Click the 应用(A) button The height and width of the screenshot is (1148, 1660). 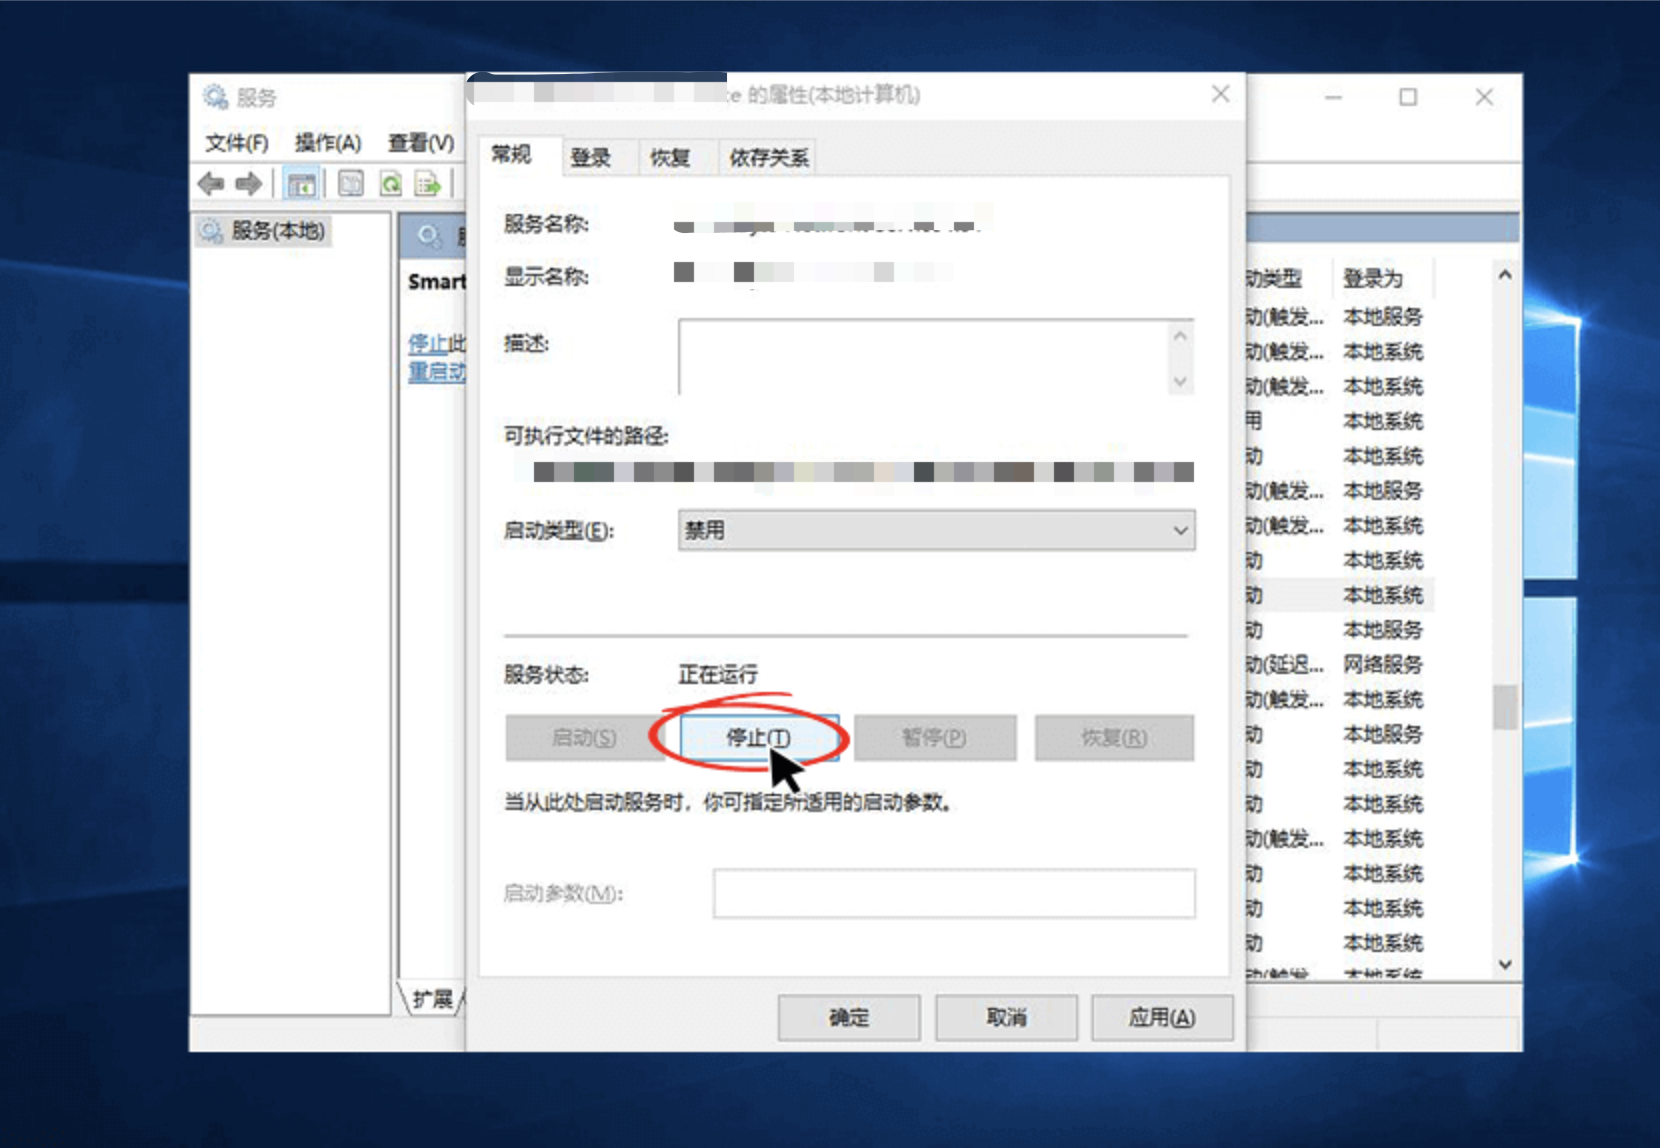pos(1161,1017)
